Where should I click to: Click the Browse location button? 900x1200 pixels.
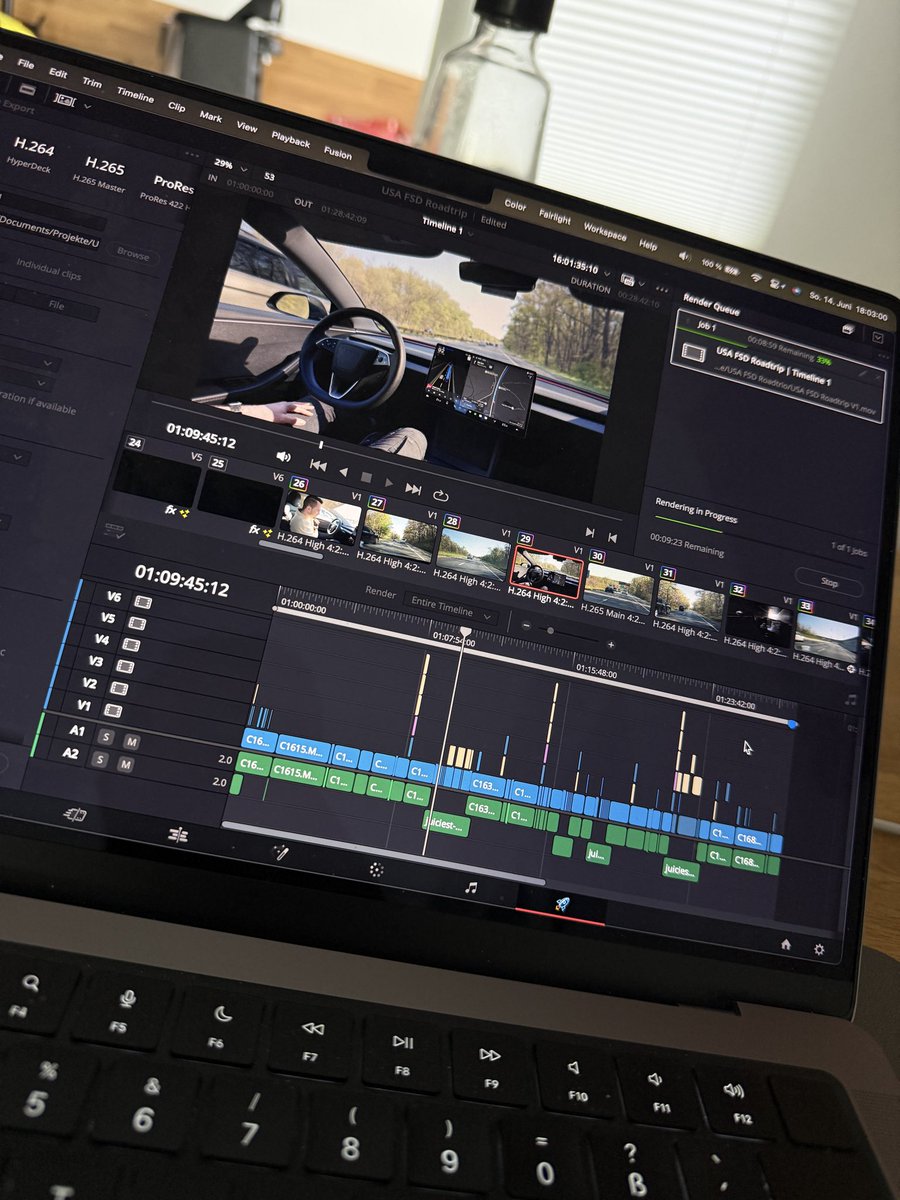coord(132,254)
